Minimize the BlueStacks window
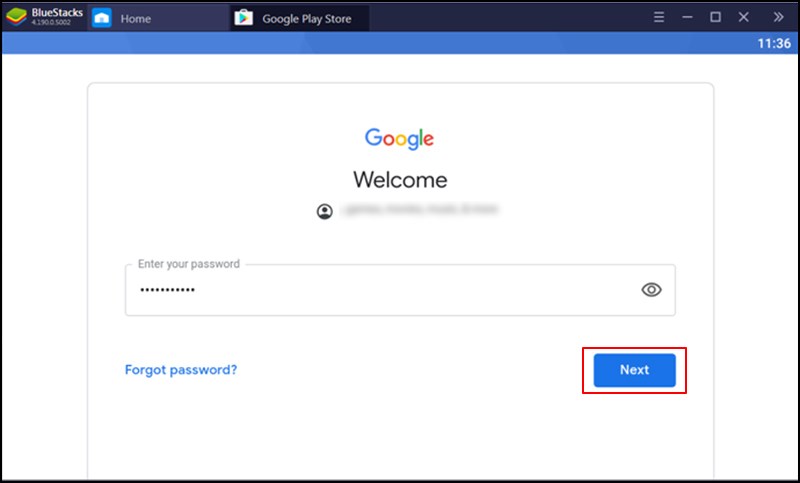The image size is (800, 483). tap(687, 18)
